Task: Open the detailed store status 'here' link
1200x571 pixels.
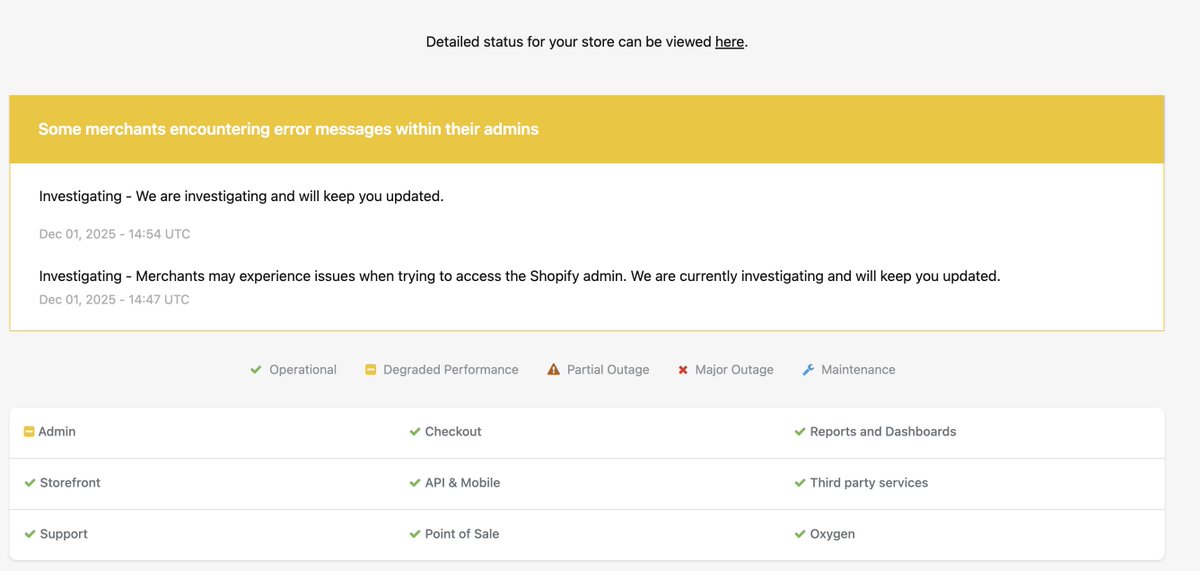Action: [x=729, y=42]
